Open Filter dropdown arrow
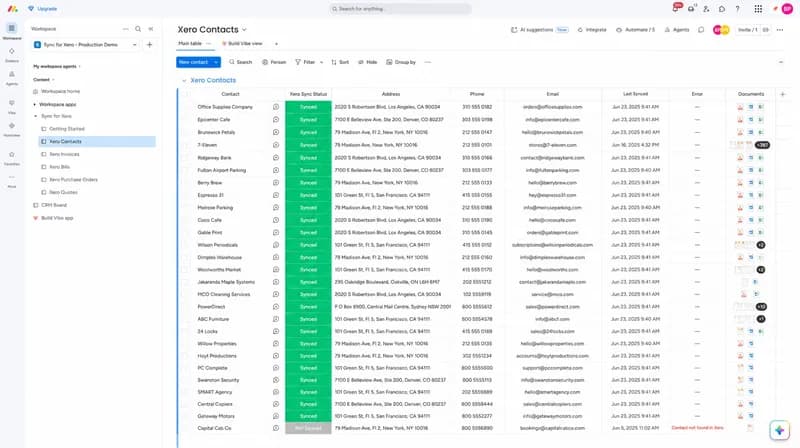Image resolution: width=800 pixels, height=448 pixels. pos(321,62)
